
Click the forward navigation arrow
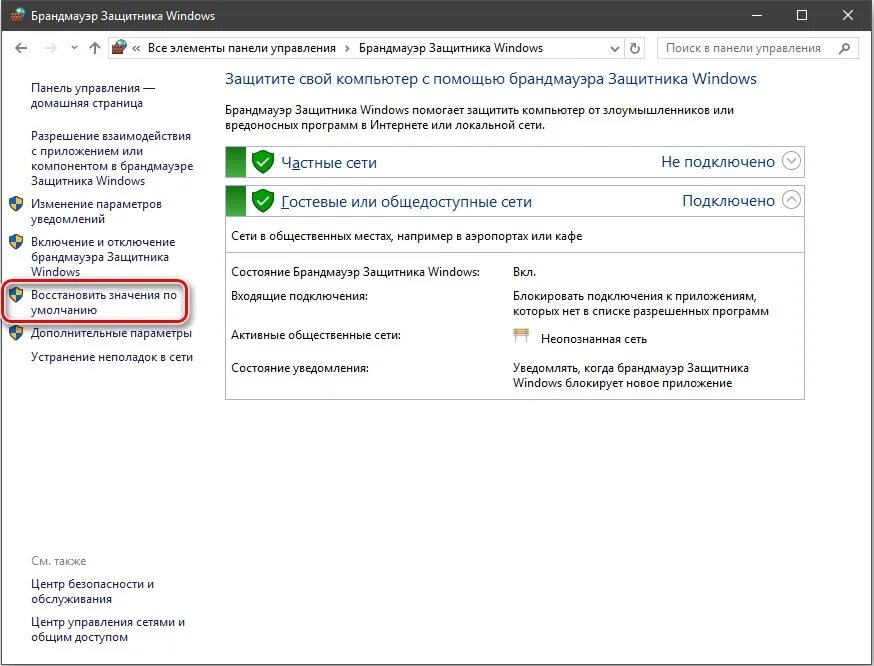(51, 48)
